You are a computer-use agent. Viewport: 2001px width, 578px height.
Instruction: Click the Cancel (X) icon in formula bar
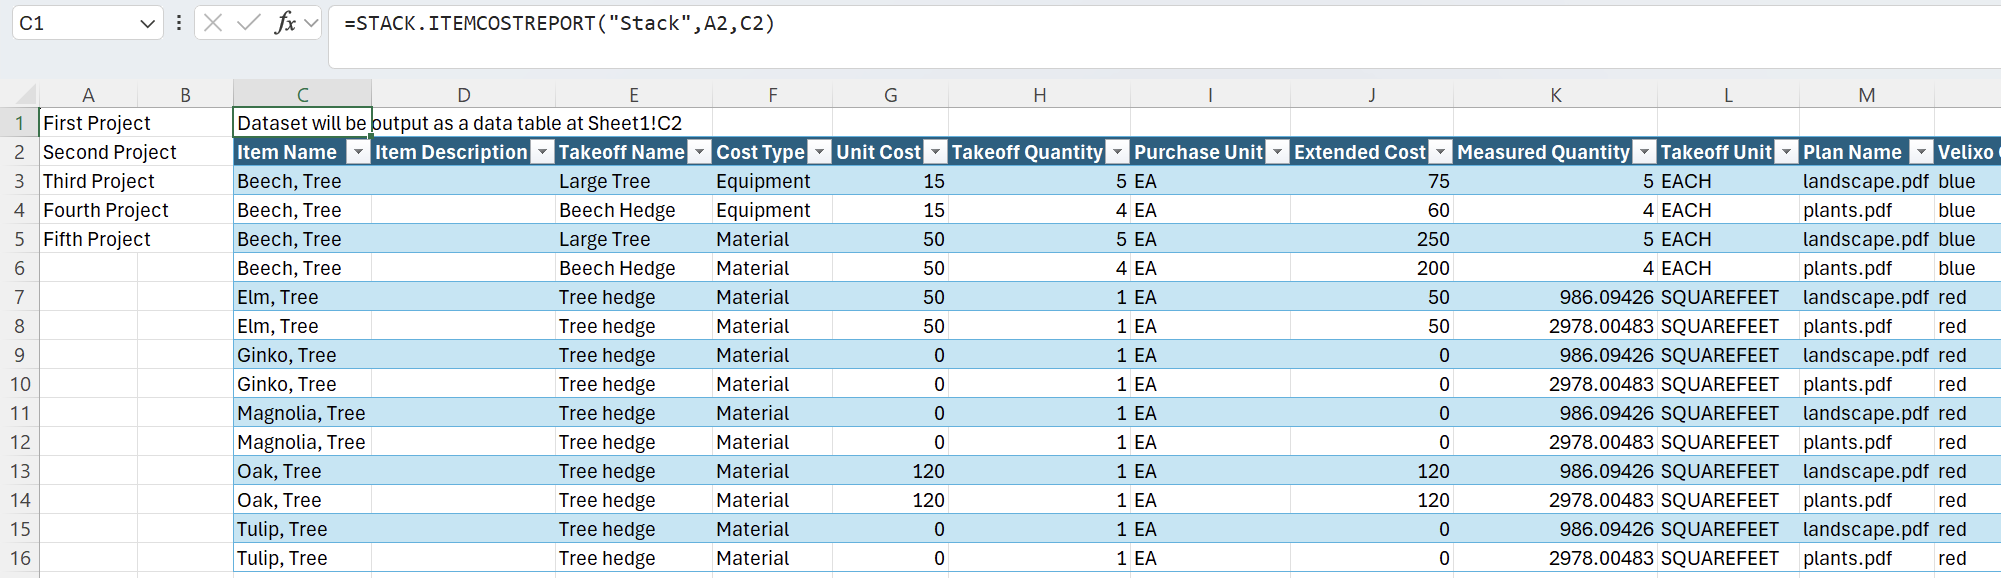pos(213,23)
